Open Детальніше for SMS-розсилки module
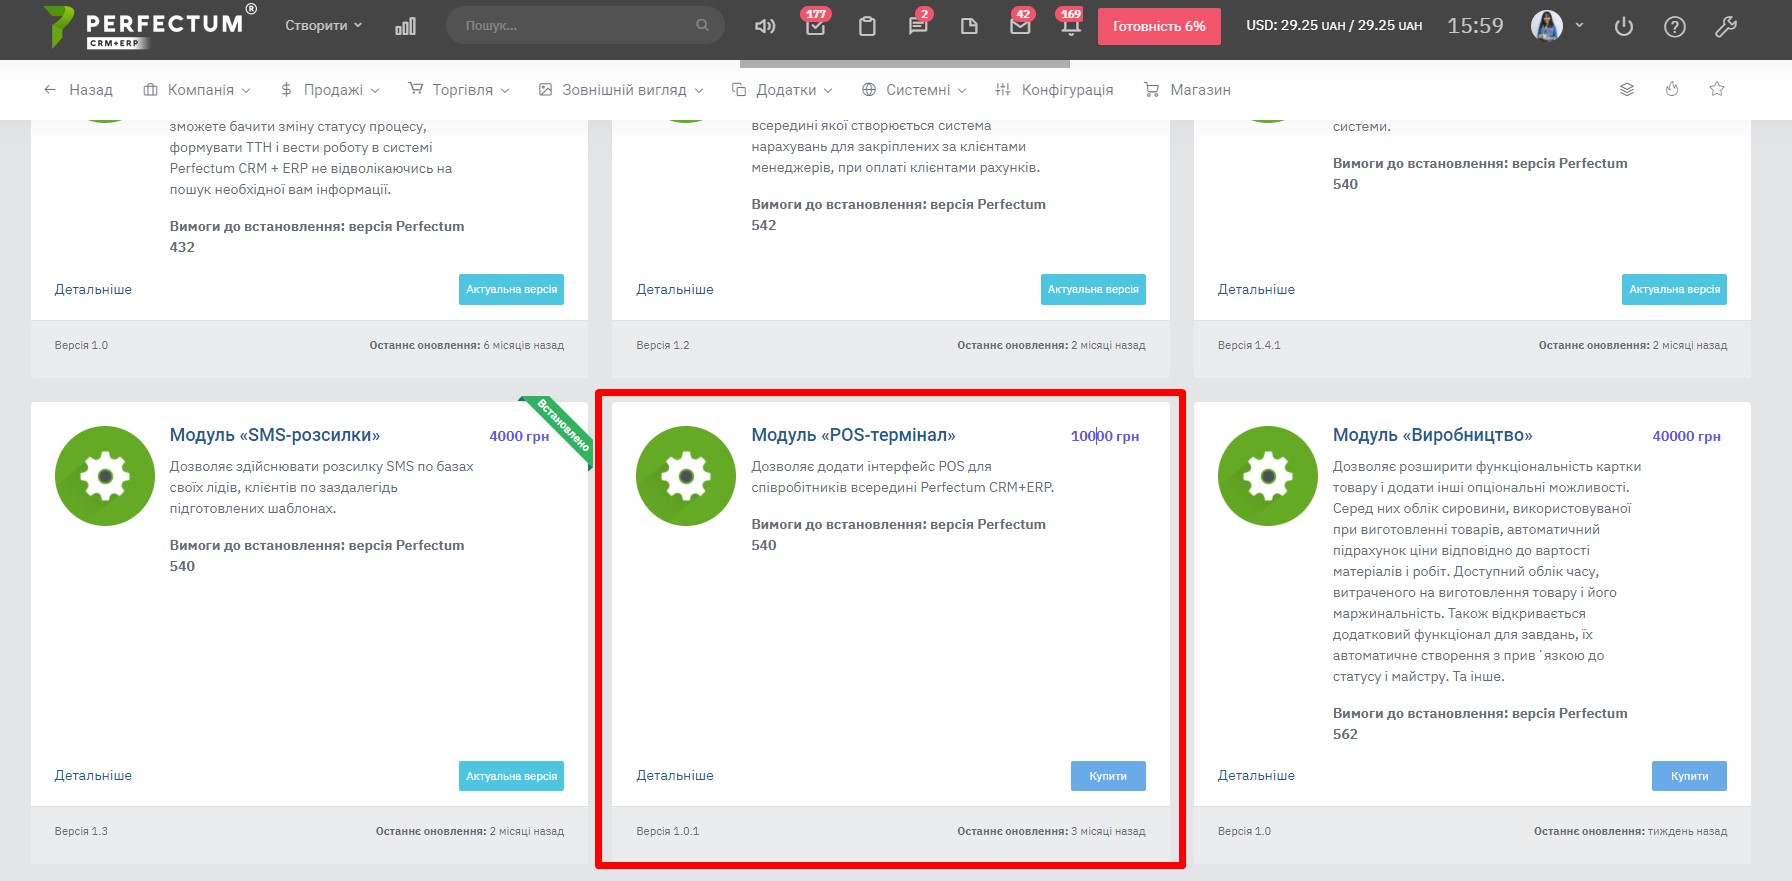 [93, 775]
